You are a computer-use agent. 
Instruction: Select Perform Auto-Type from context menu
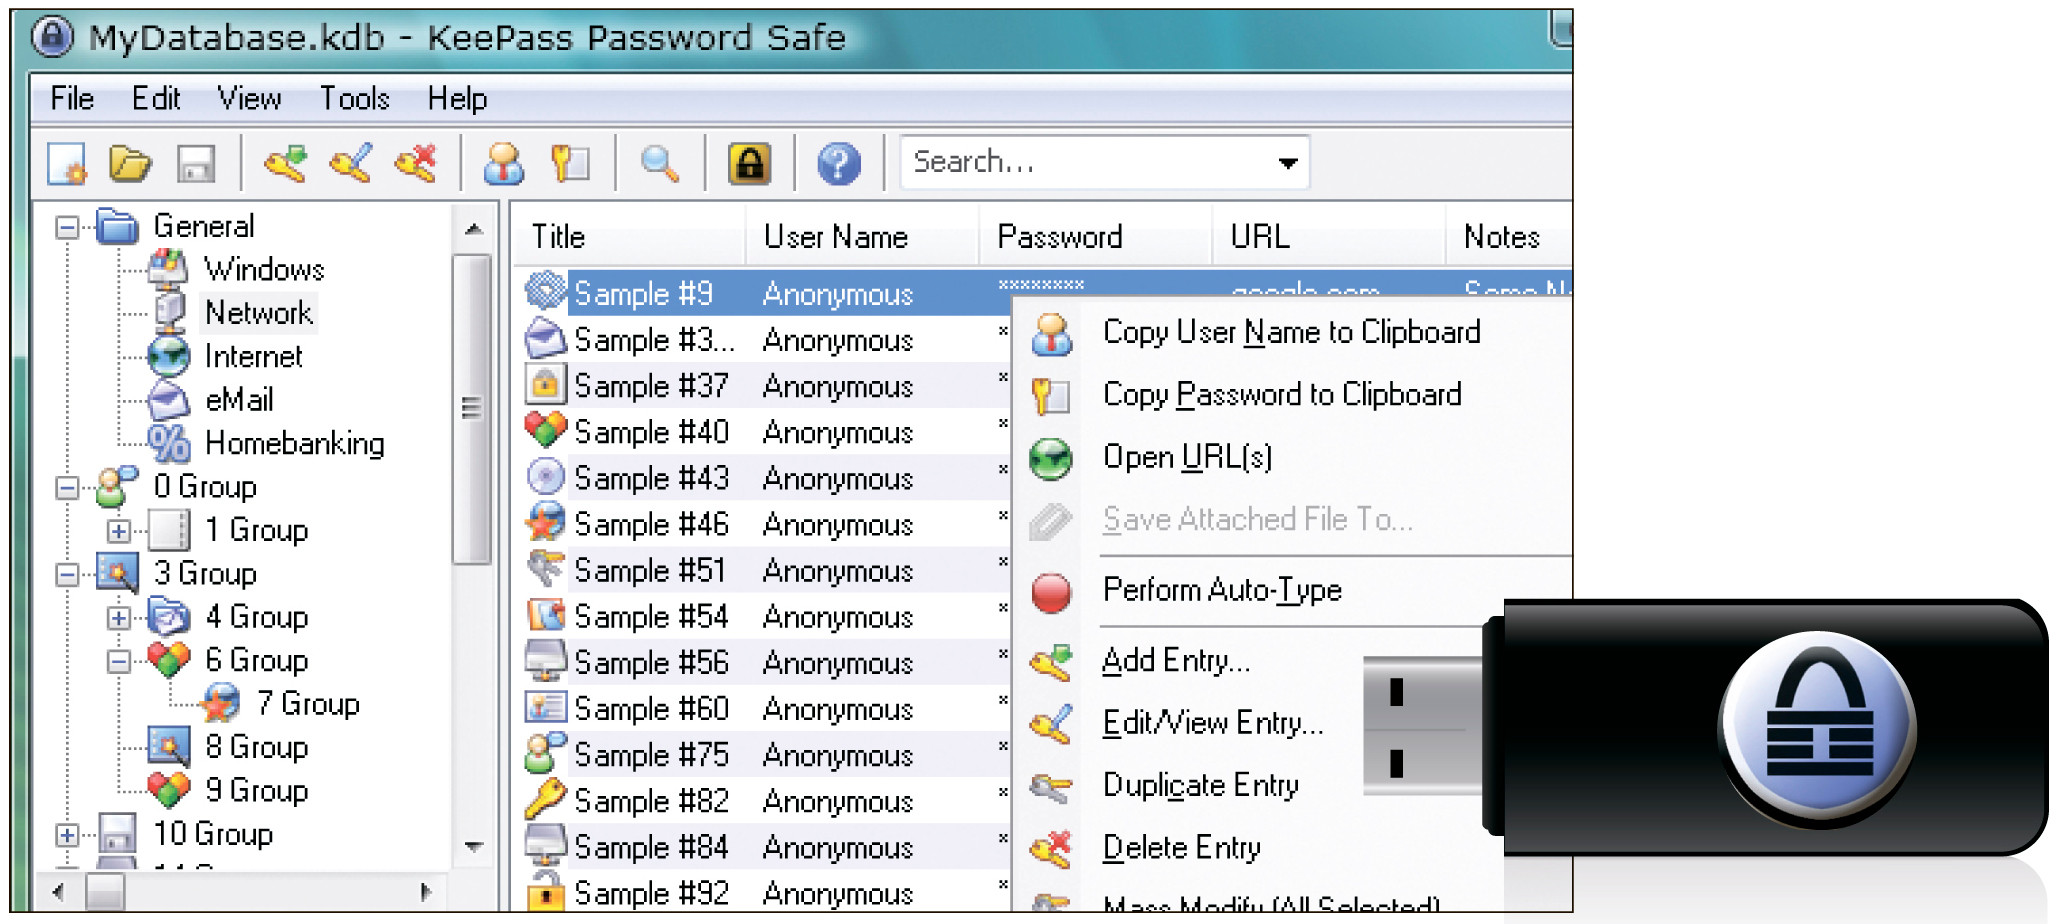(1221, 590)
